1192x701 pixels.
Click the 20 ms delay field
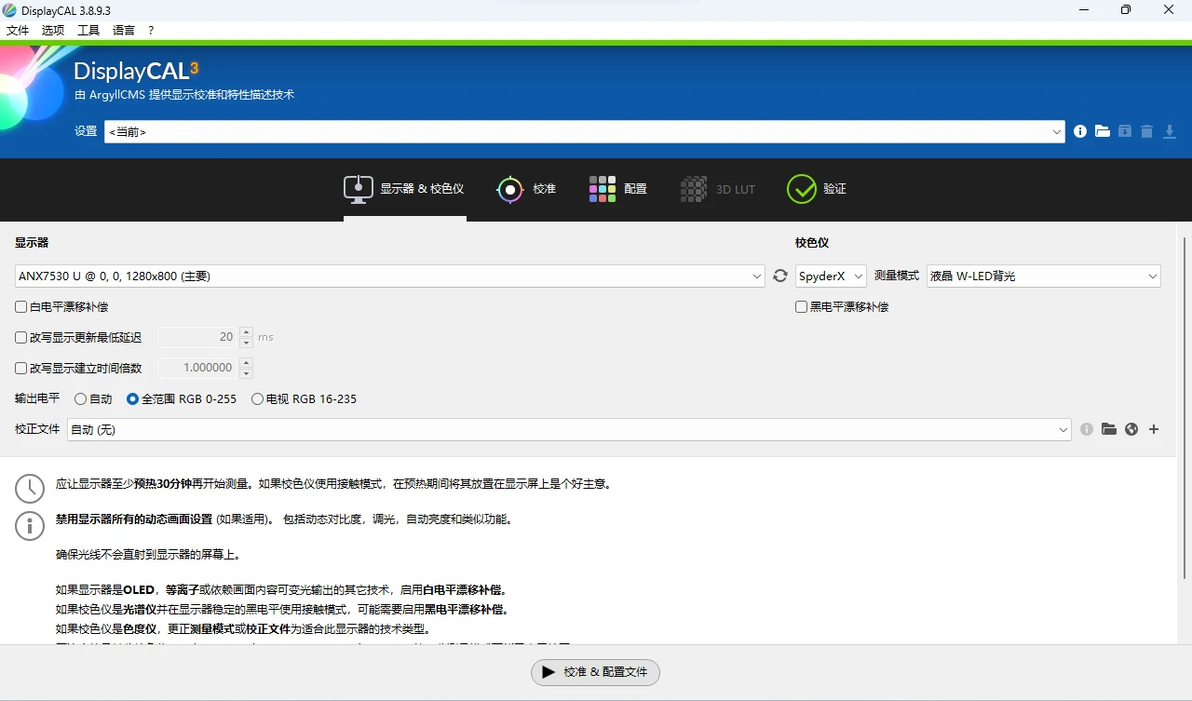(x=198, y=337)
